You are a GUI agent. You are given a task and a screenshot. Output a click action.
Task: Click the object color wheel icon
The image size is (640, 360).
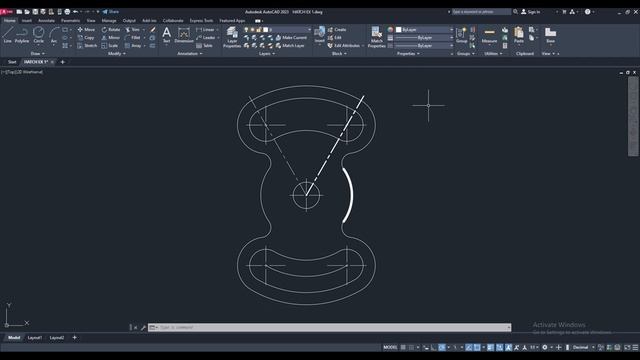(x=390, y=29)
